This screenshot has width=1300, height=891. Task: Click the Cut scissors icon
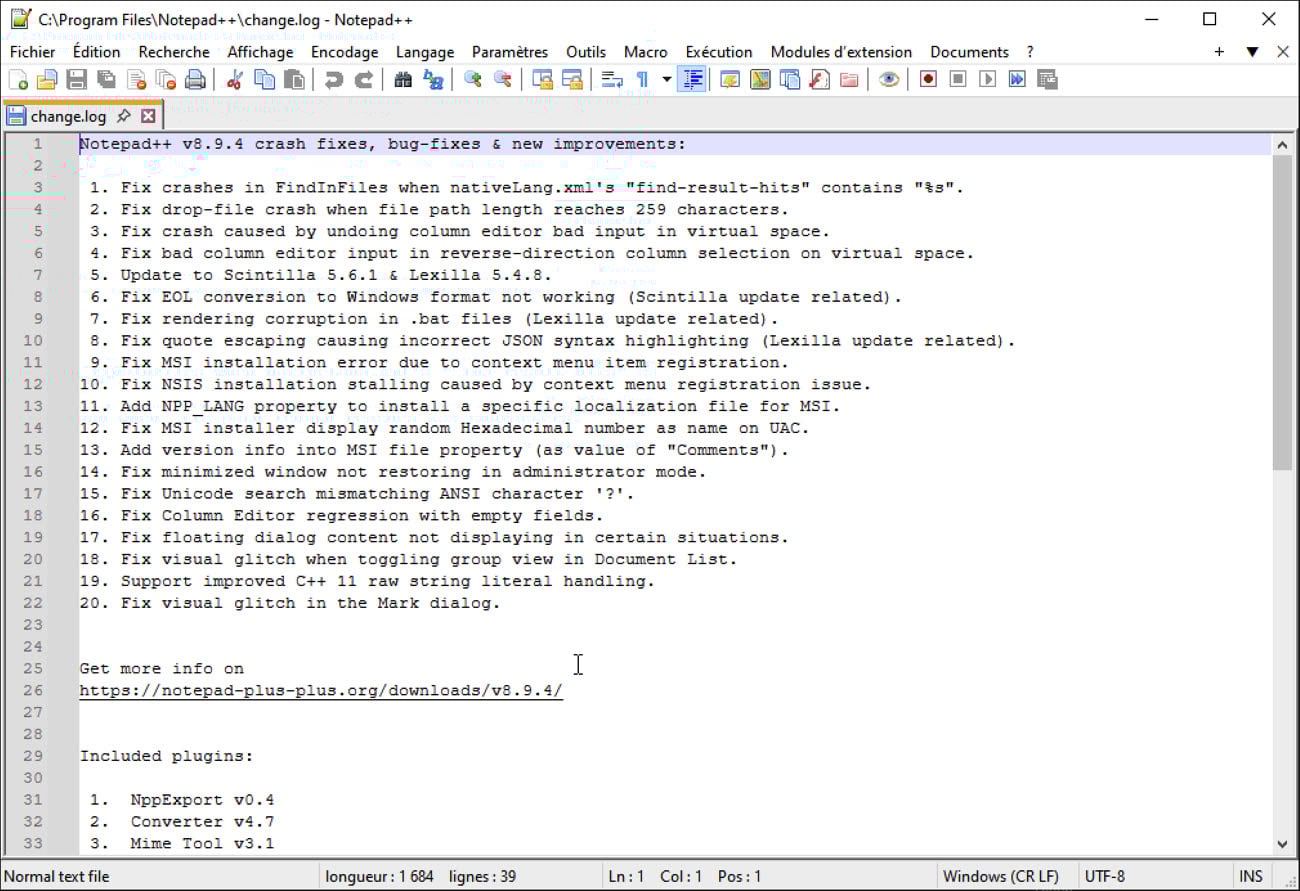tap(234, 80)
